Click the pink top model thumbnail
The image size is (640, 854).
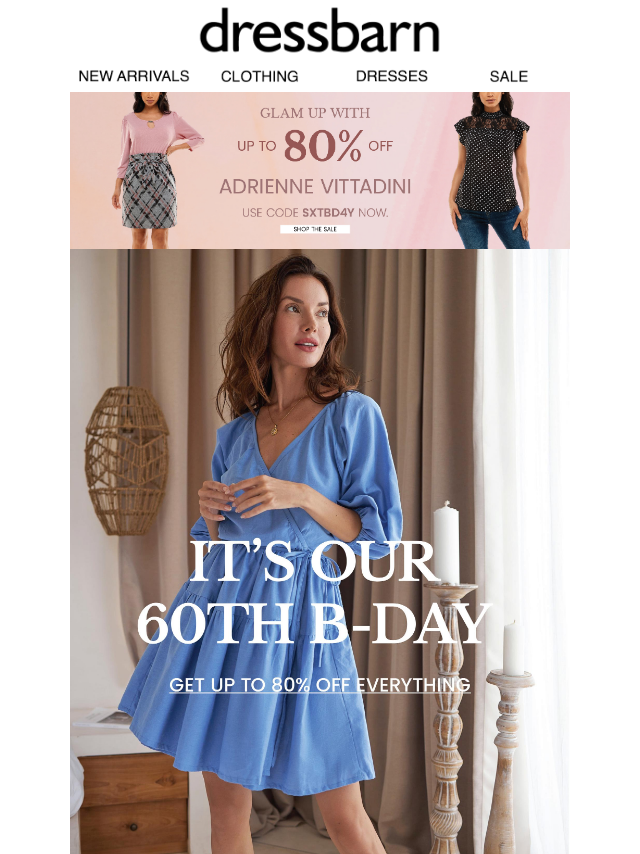point(154,170)
